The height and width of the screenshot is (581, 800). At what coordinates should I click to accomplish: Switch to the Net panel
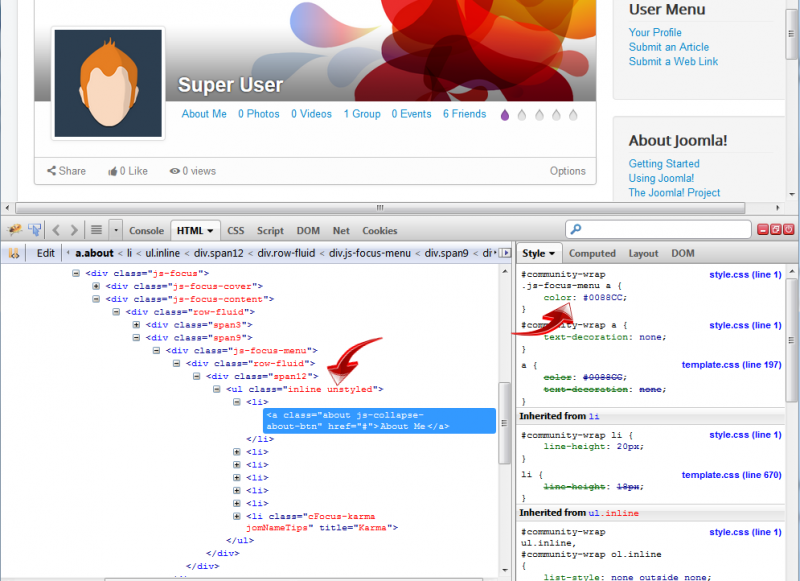(x=341, y=231)
